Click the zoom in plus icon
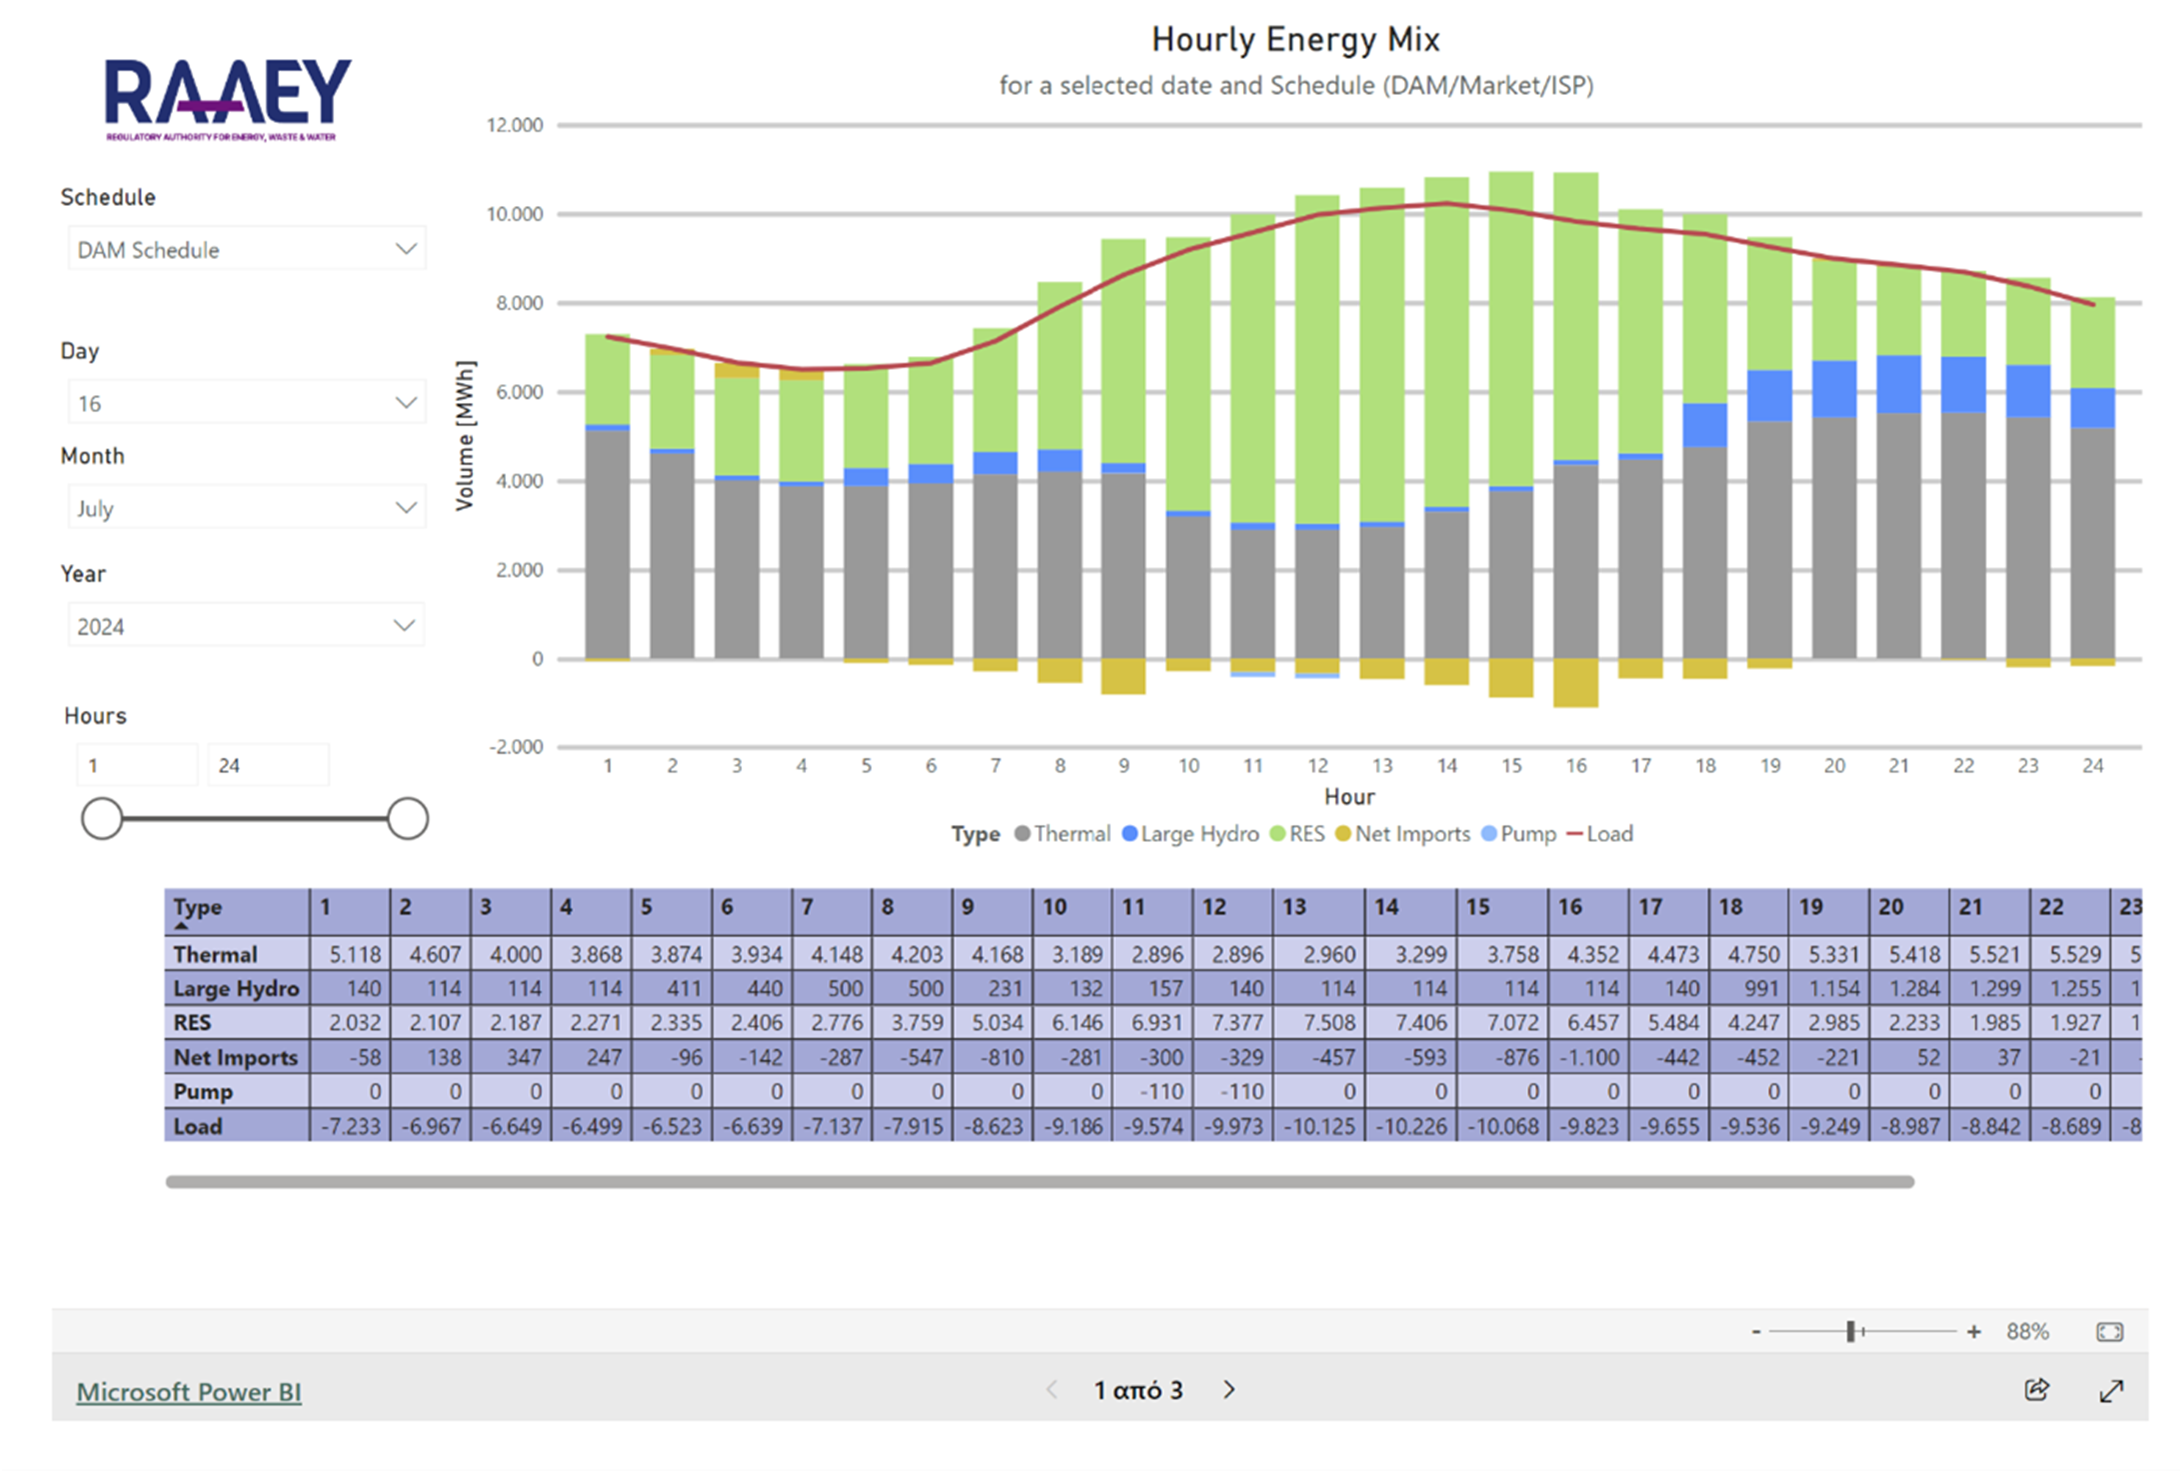Viewport: 2182px width, 1473px height. coord(1974,1331)
